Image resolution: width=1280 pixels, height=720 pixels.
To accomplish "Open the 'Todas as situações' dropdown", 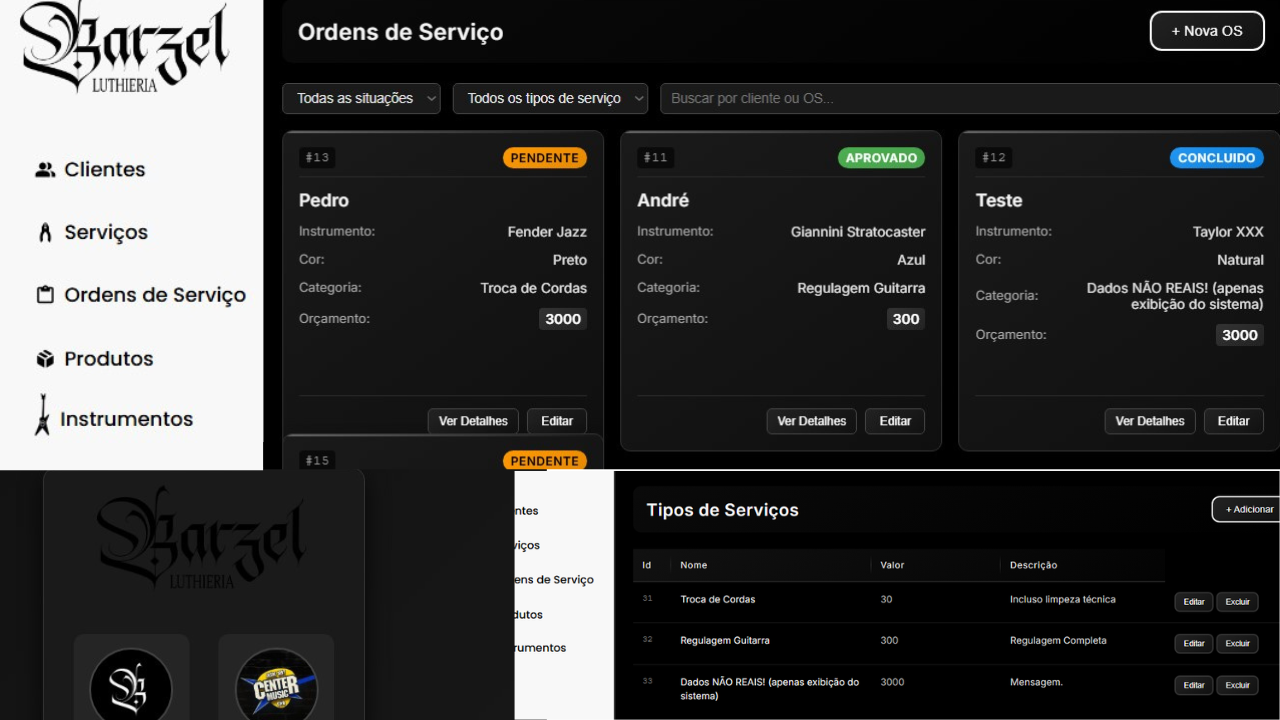I will click(x=361, y=98).
